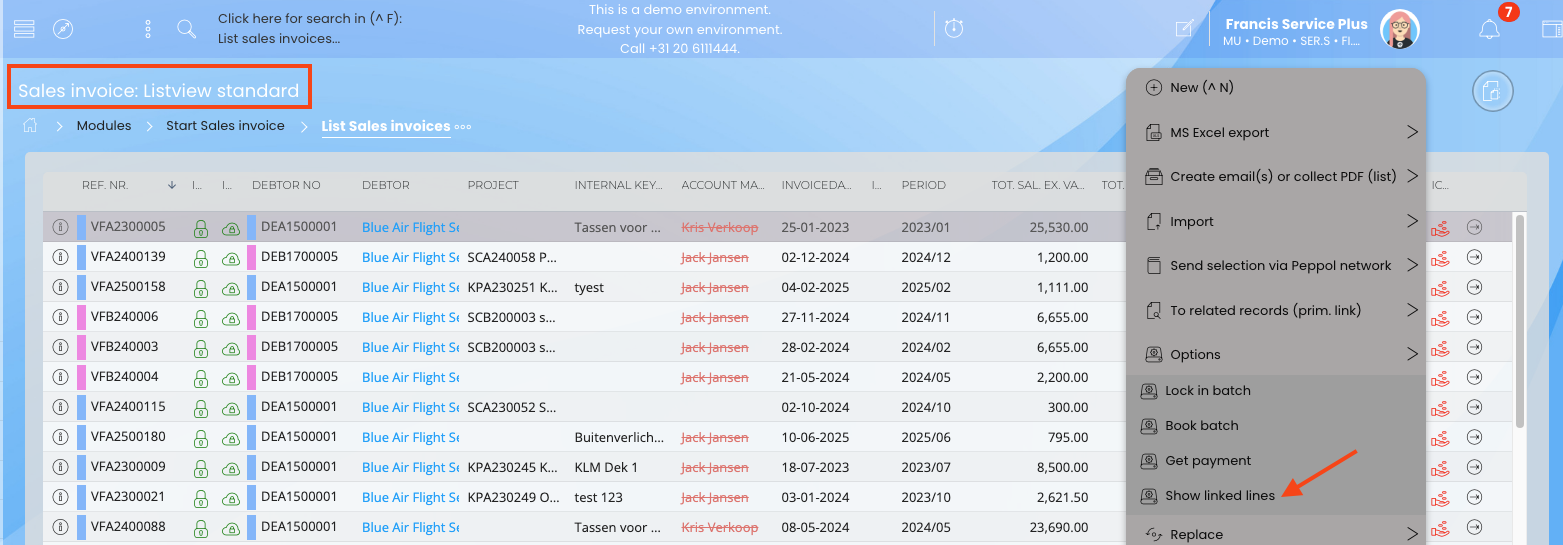The width and height of the screenshot is (1563, 545).
Task: Click the notification bell icon
Action: pyautogui.click(x=1489, y=30)
